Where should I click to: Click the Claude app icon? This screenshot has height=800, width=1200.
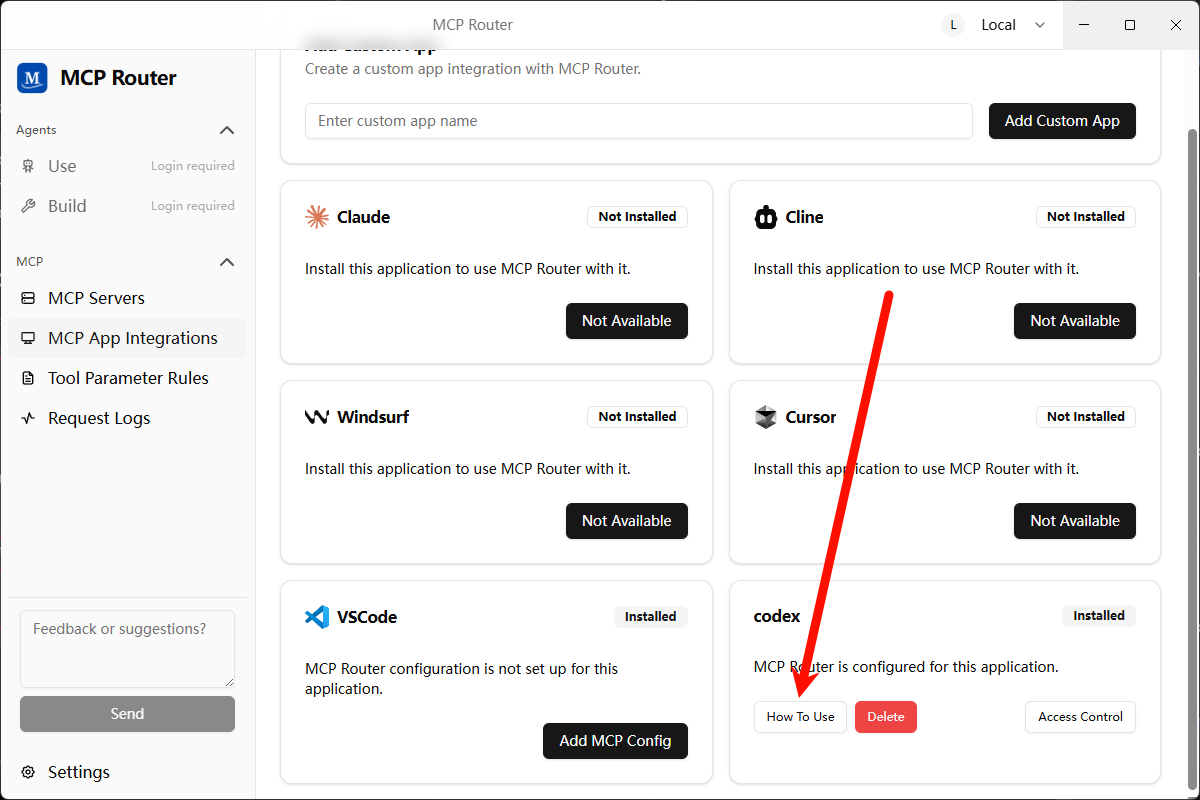317,217
